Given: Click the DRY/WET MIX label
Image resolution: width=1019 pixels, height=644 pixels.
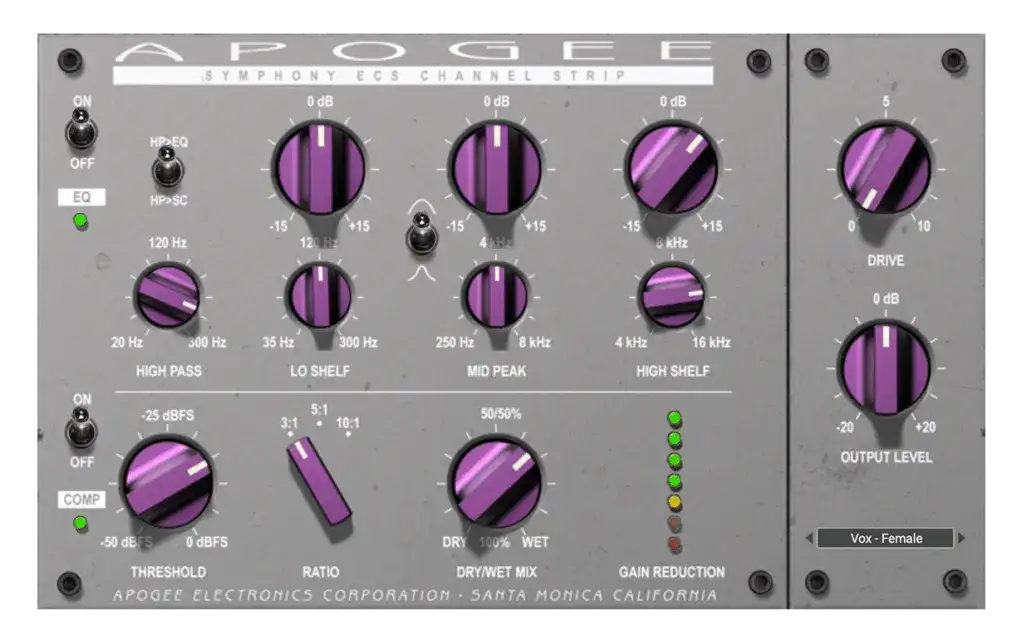Looking at the screenshot, I should (x=497, y=572).
